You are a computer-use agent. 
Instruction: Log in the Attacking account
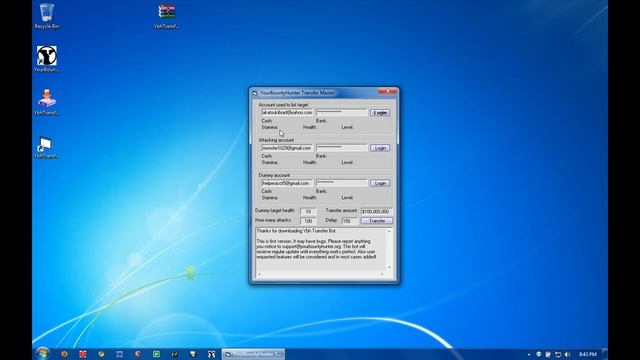[x=380, y=148]
